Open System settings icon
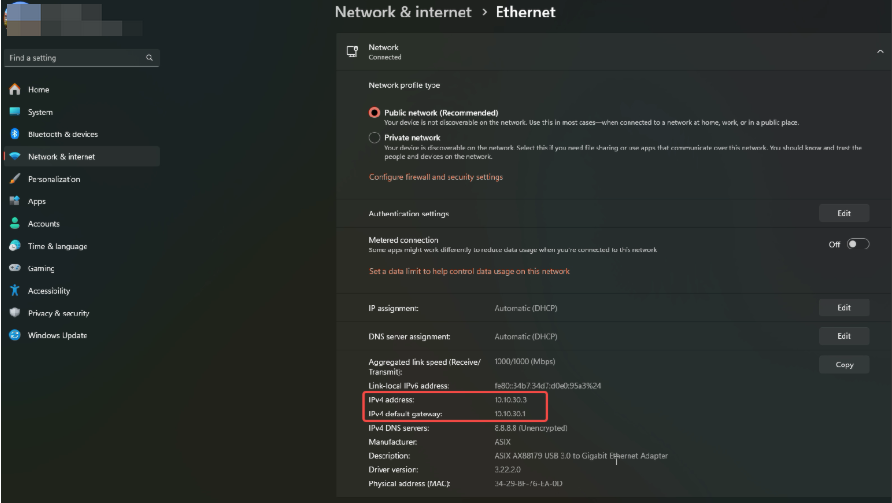Viewport: 892px width, 503px height. pos(15,112)
